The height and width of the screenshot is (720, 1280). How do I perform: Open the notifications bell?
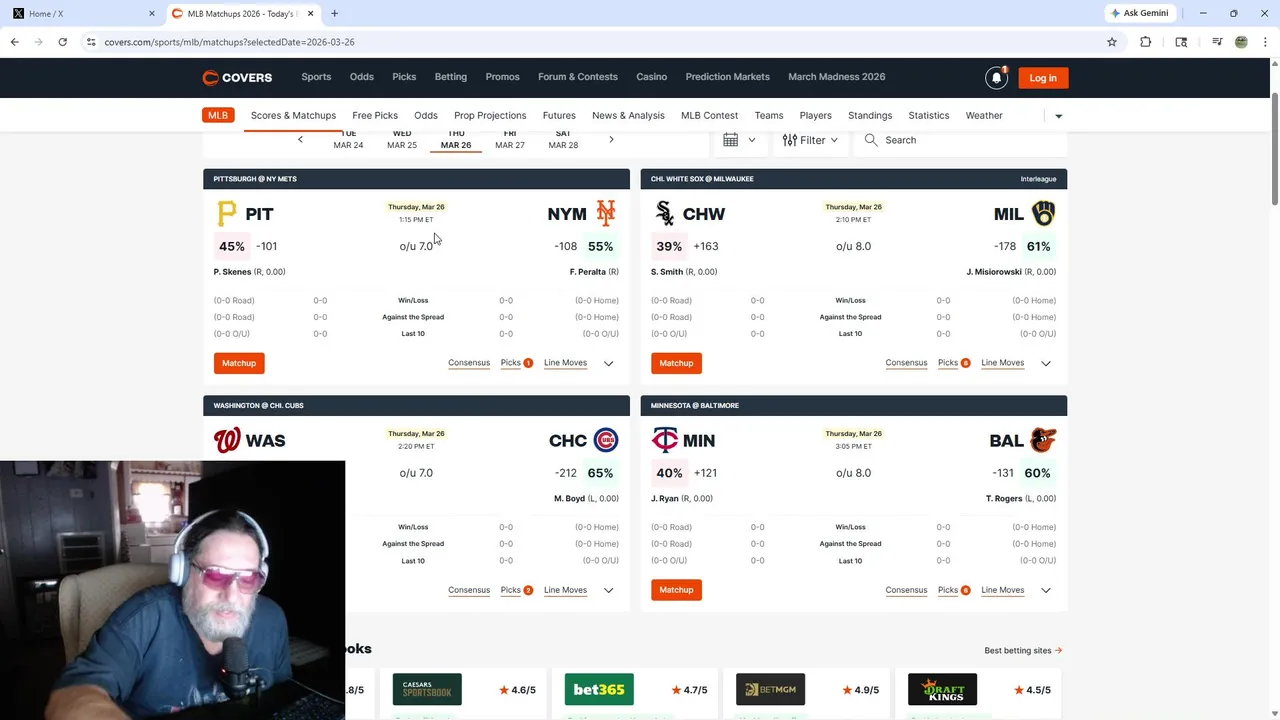[x=996, y=78]
